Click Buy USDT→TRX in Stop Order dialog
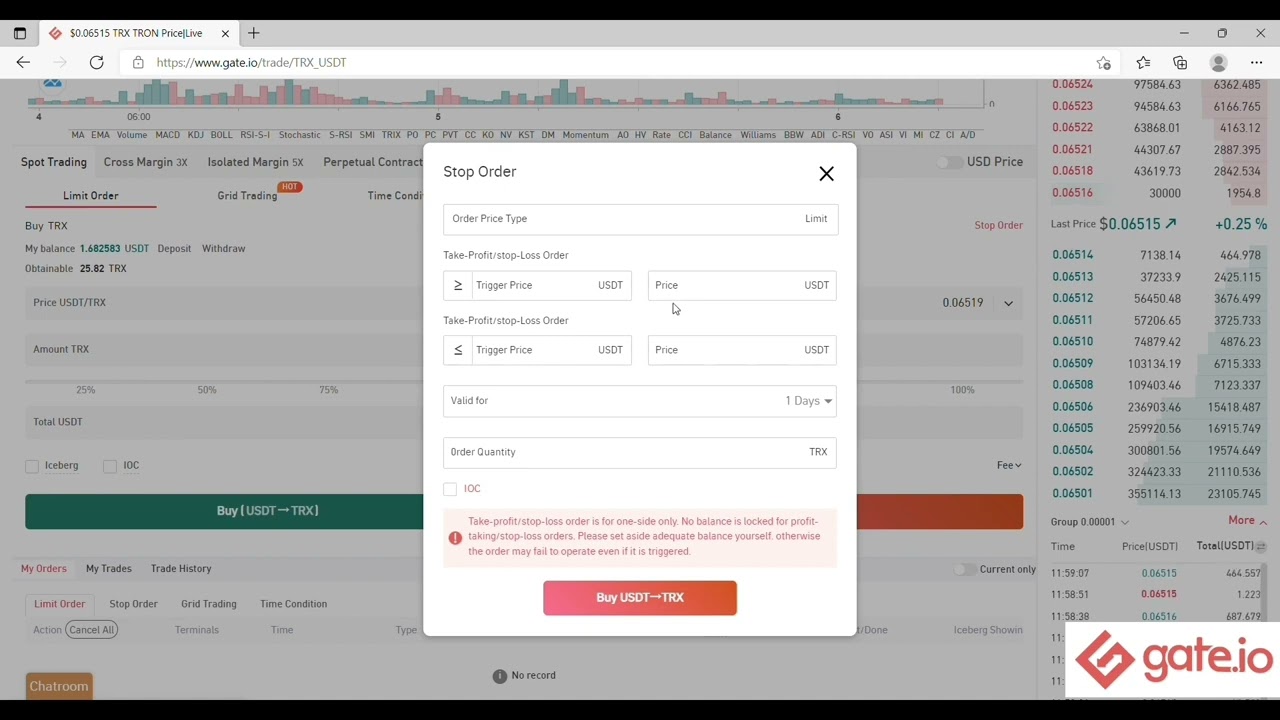Screen dimensions: 1280x720 [x=640, y=598]
